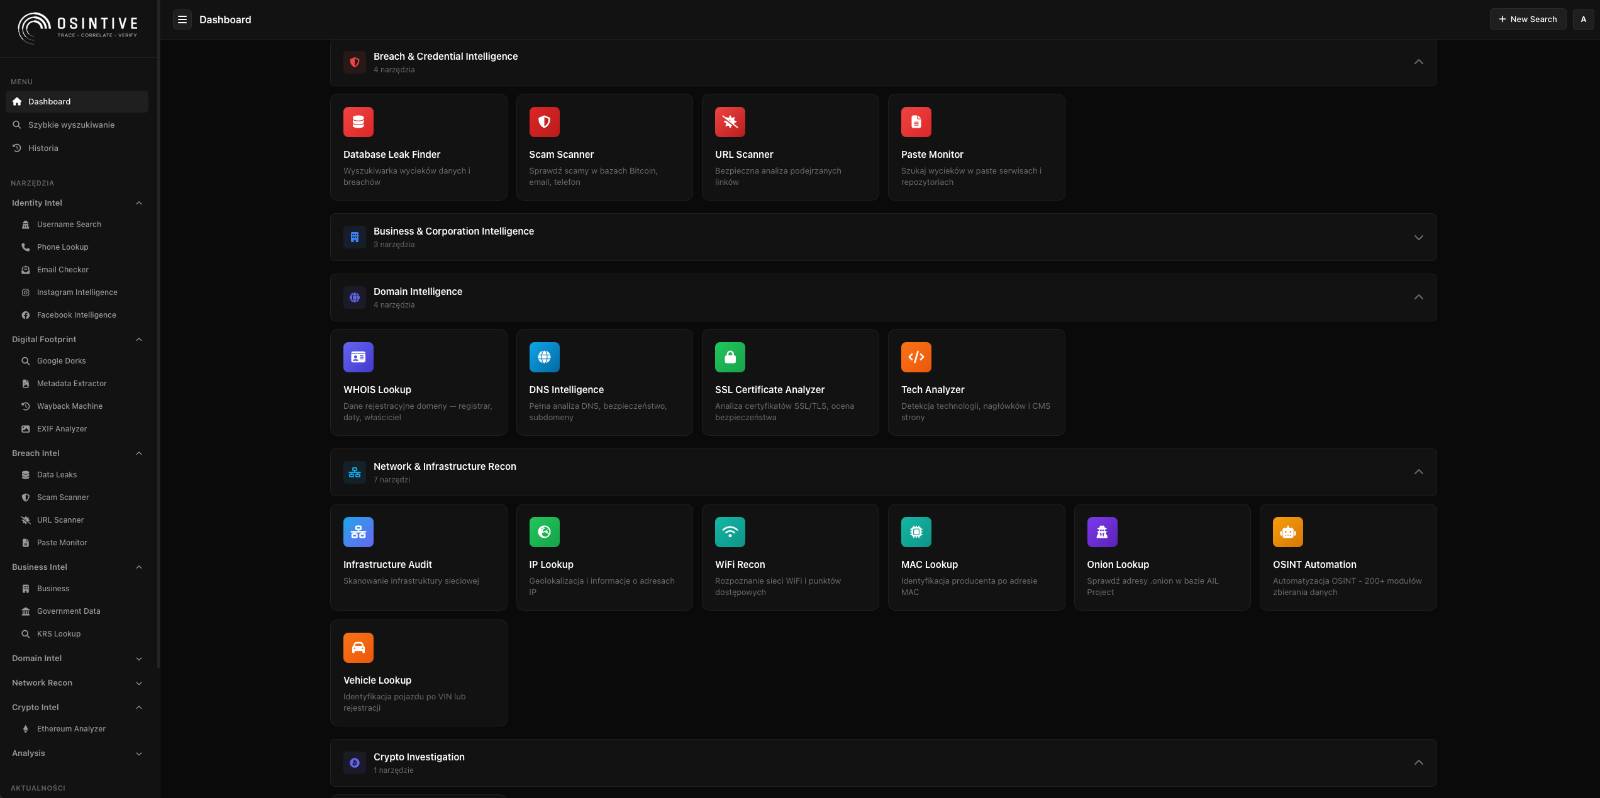Click the Ethereum Analyzer icon in sidebar
The image size is (1600, 798).
point(26,729)
